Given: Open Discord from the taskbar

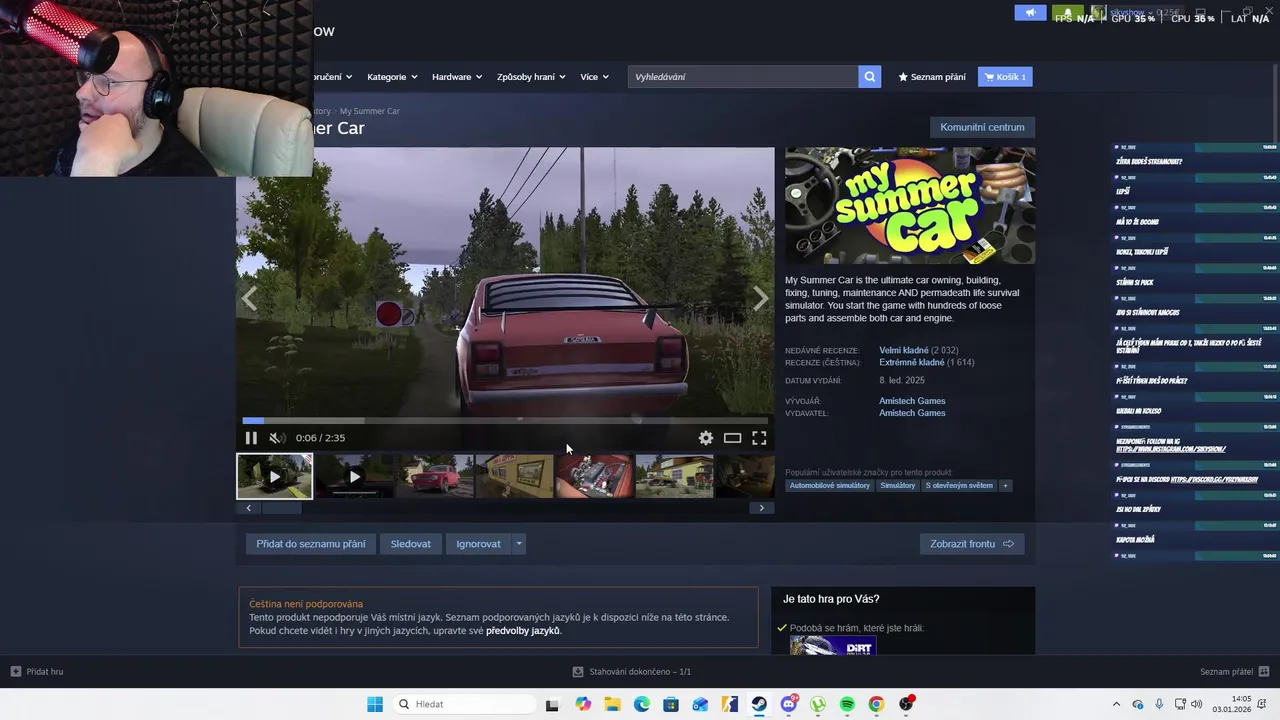Looking at the screenshot, I should pos(789,704).
